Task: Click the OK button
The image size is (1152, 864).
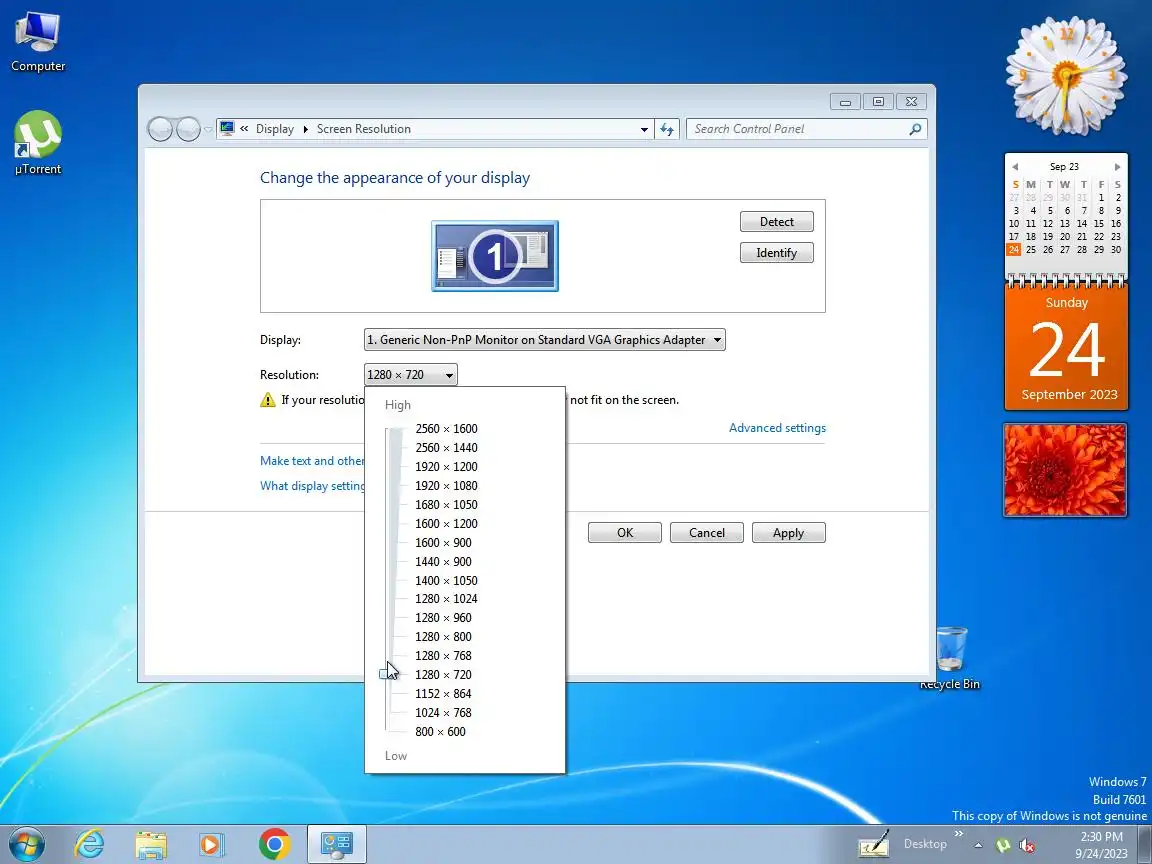Action: [624, 533]
